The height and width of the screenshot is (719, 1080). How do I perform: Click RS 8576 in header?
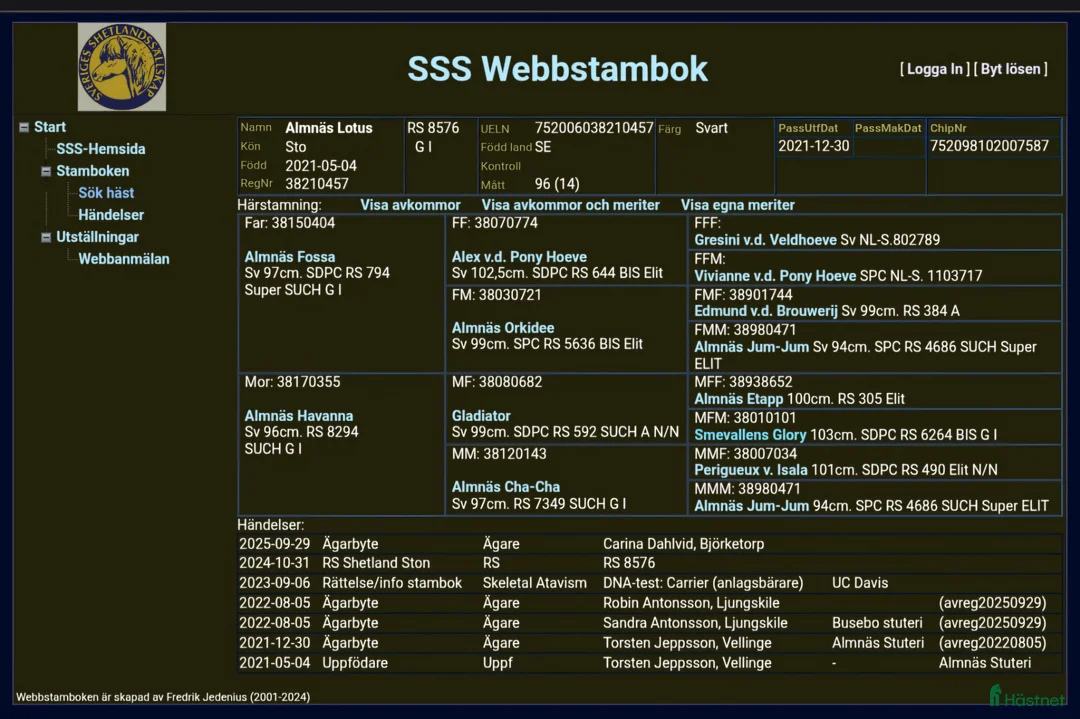[x=433, y=127]
